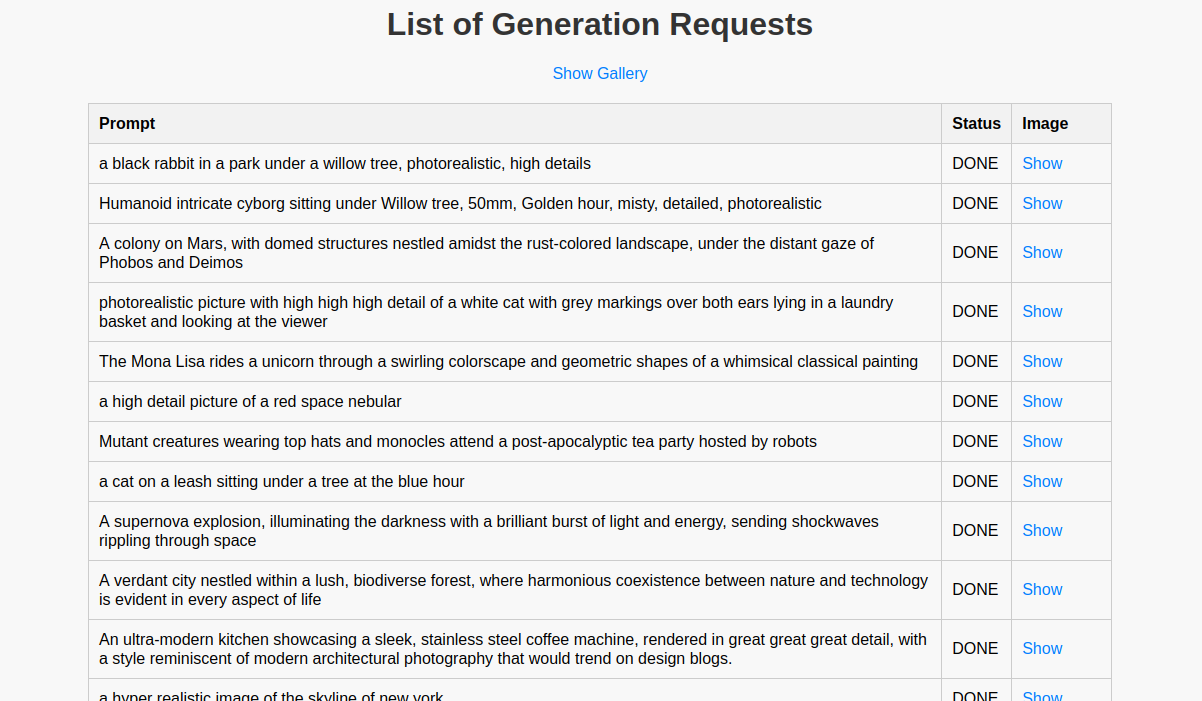Show image for red space nebular prompt
1202x701 pixels.
[x=1042, y=401]
